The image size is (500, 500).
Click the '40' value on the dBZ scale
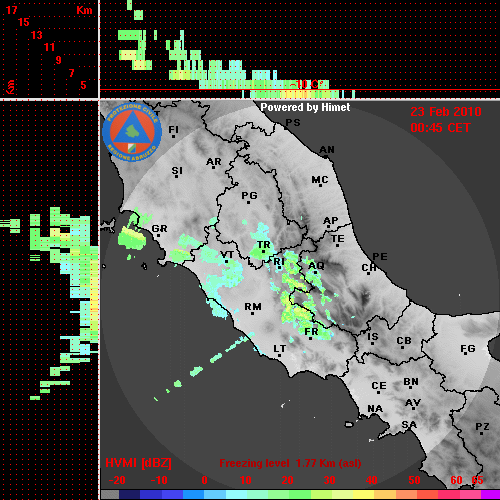(x=372, y=480)
